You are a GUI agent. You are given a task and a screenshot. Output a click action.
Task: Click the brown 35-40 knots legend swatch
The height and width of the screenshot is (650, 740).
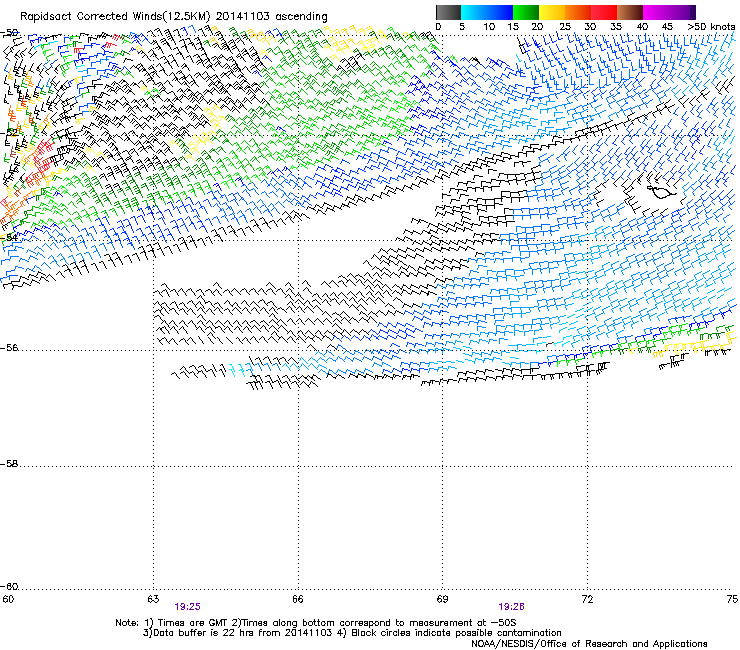pos(630,12)
